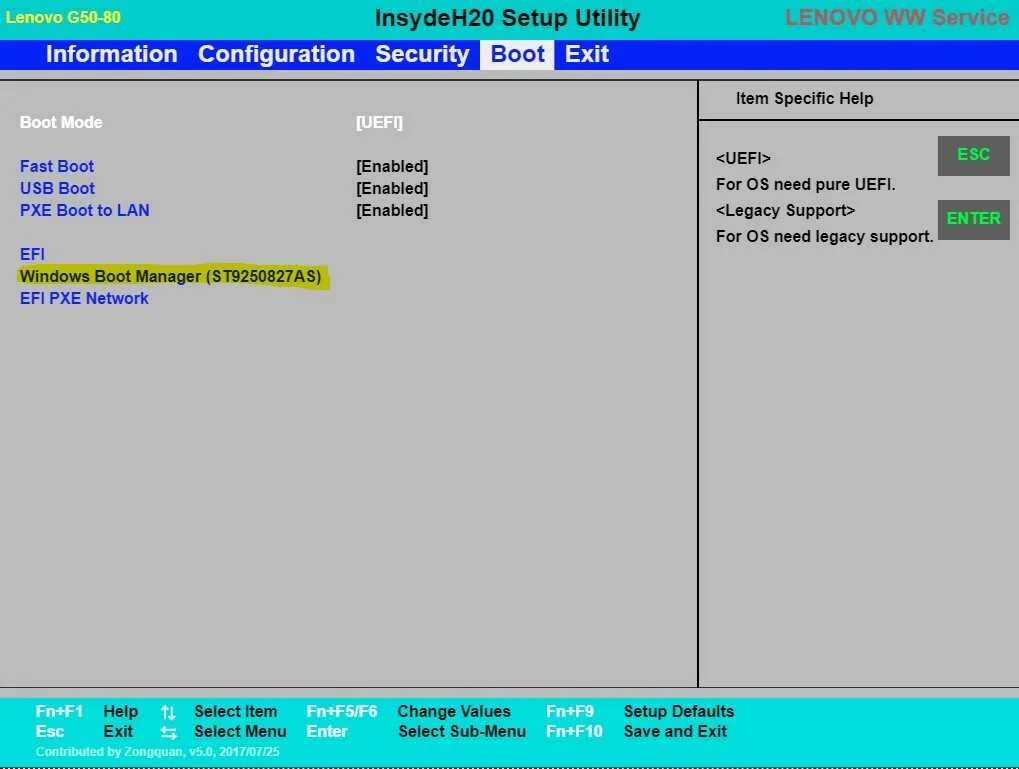This screenshot has width=1019, height=769.
Task: Click the 'Contributed by Zongquan' credit line
Action: click(x=157, y=751)
